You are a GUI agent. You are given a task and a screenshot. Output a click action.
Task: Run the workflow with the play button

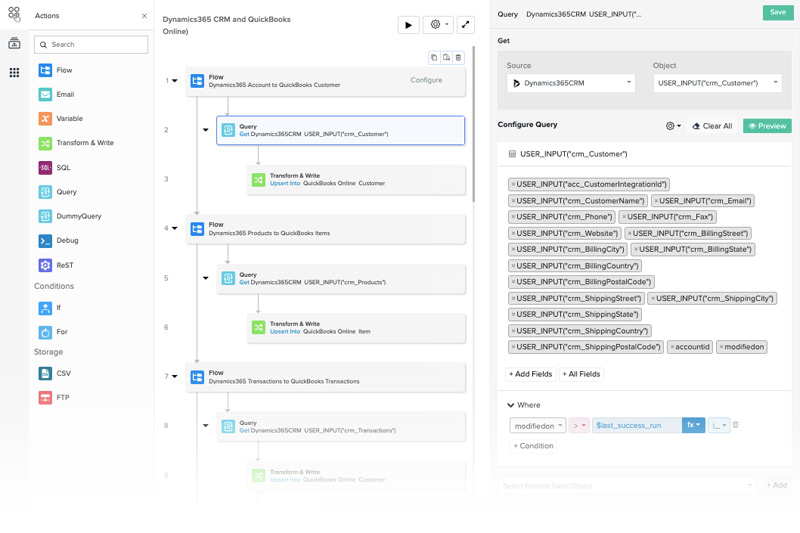408,25
